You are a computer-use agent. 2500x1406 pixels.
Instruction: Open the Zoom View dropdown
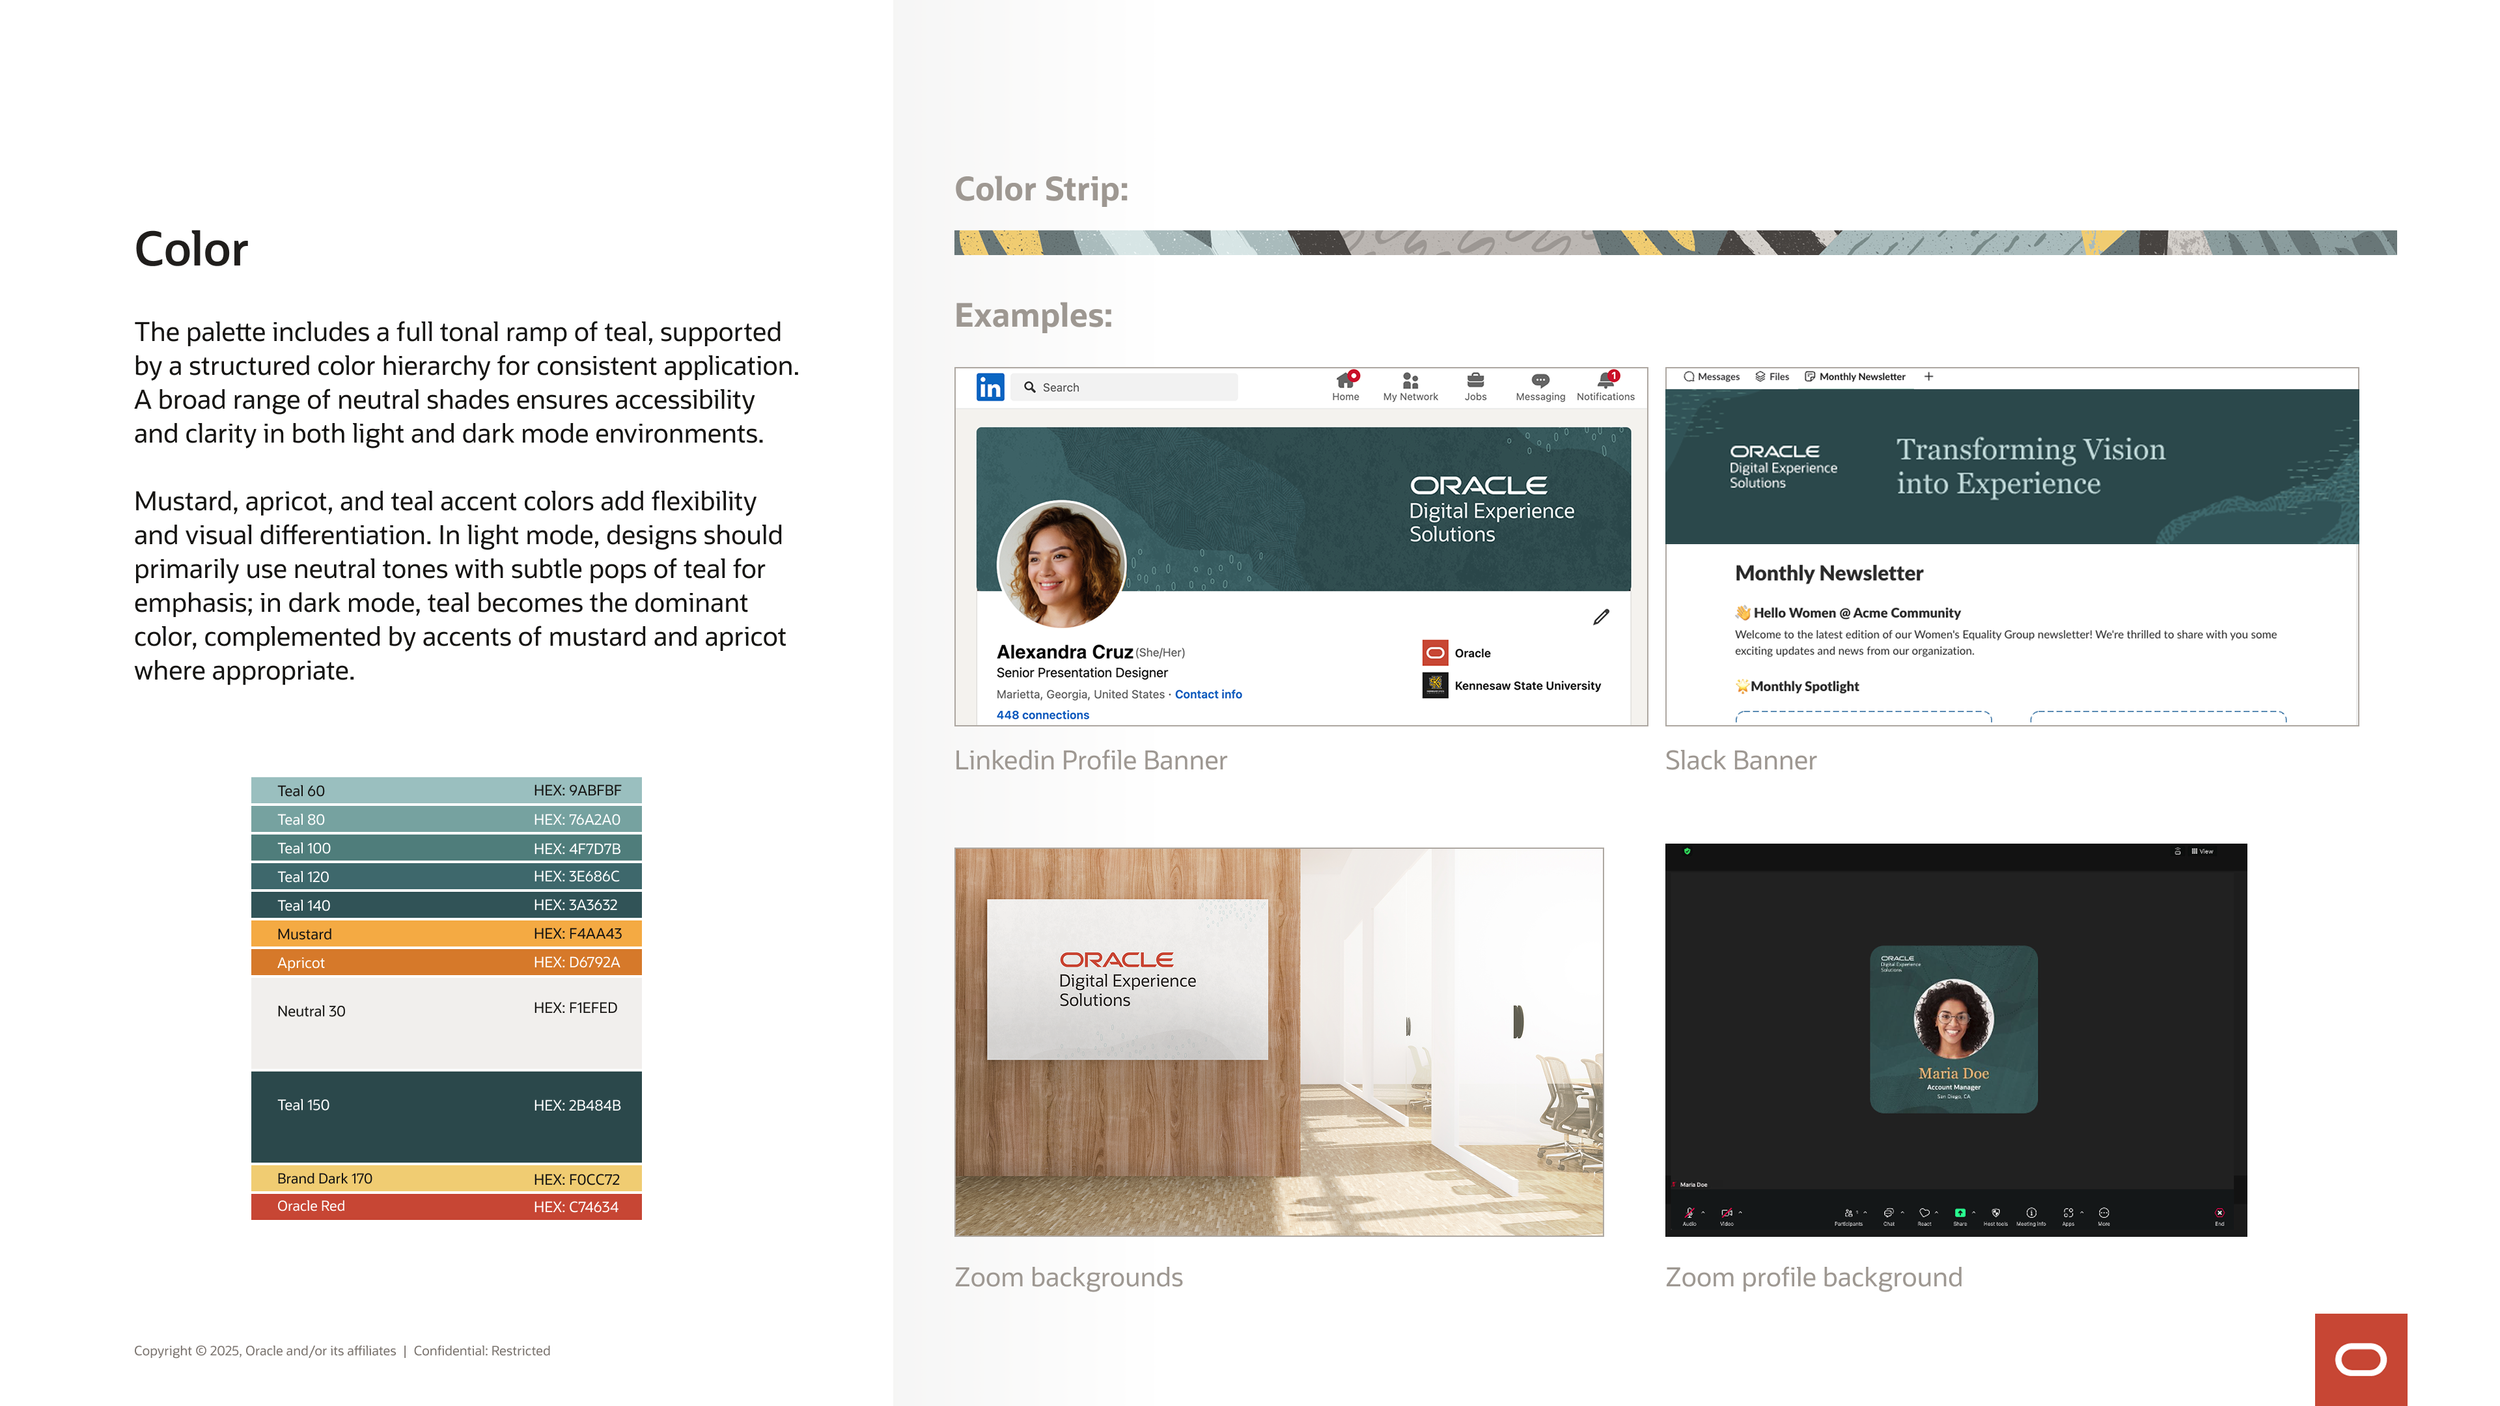pyautogui.click(x=2202, y=851)
